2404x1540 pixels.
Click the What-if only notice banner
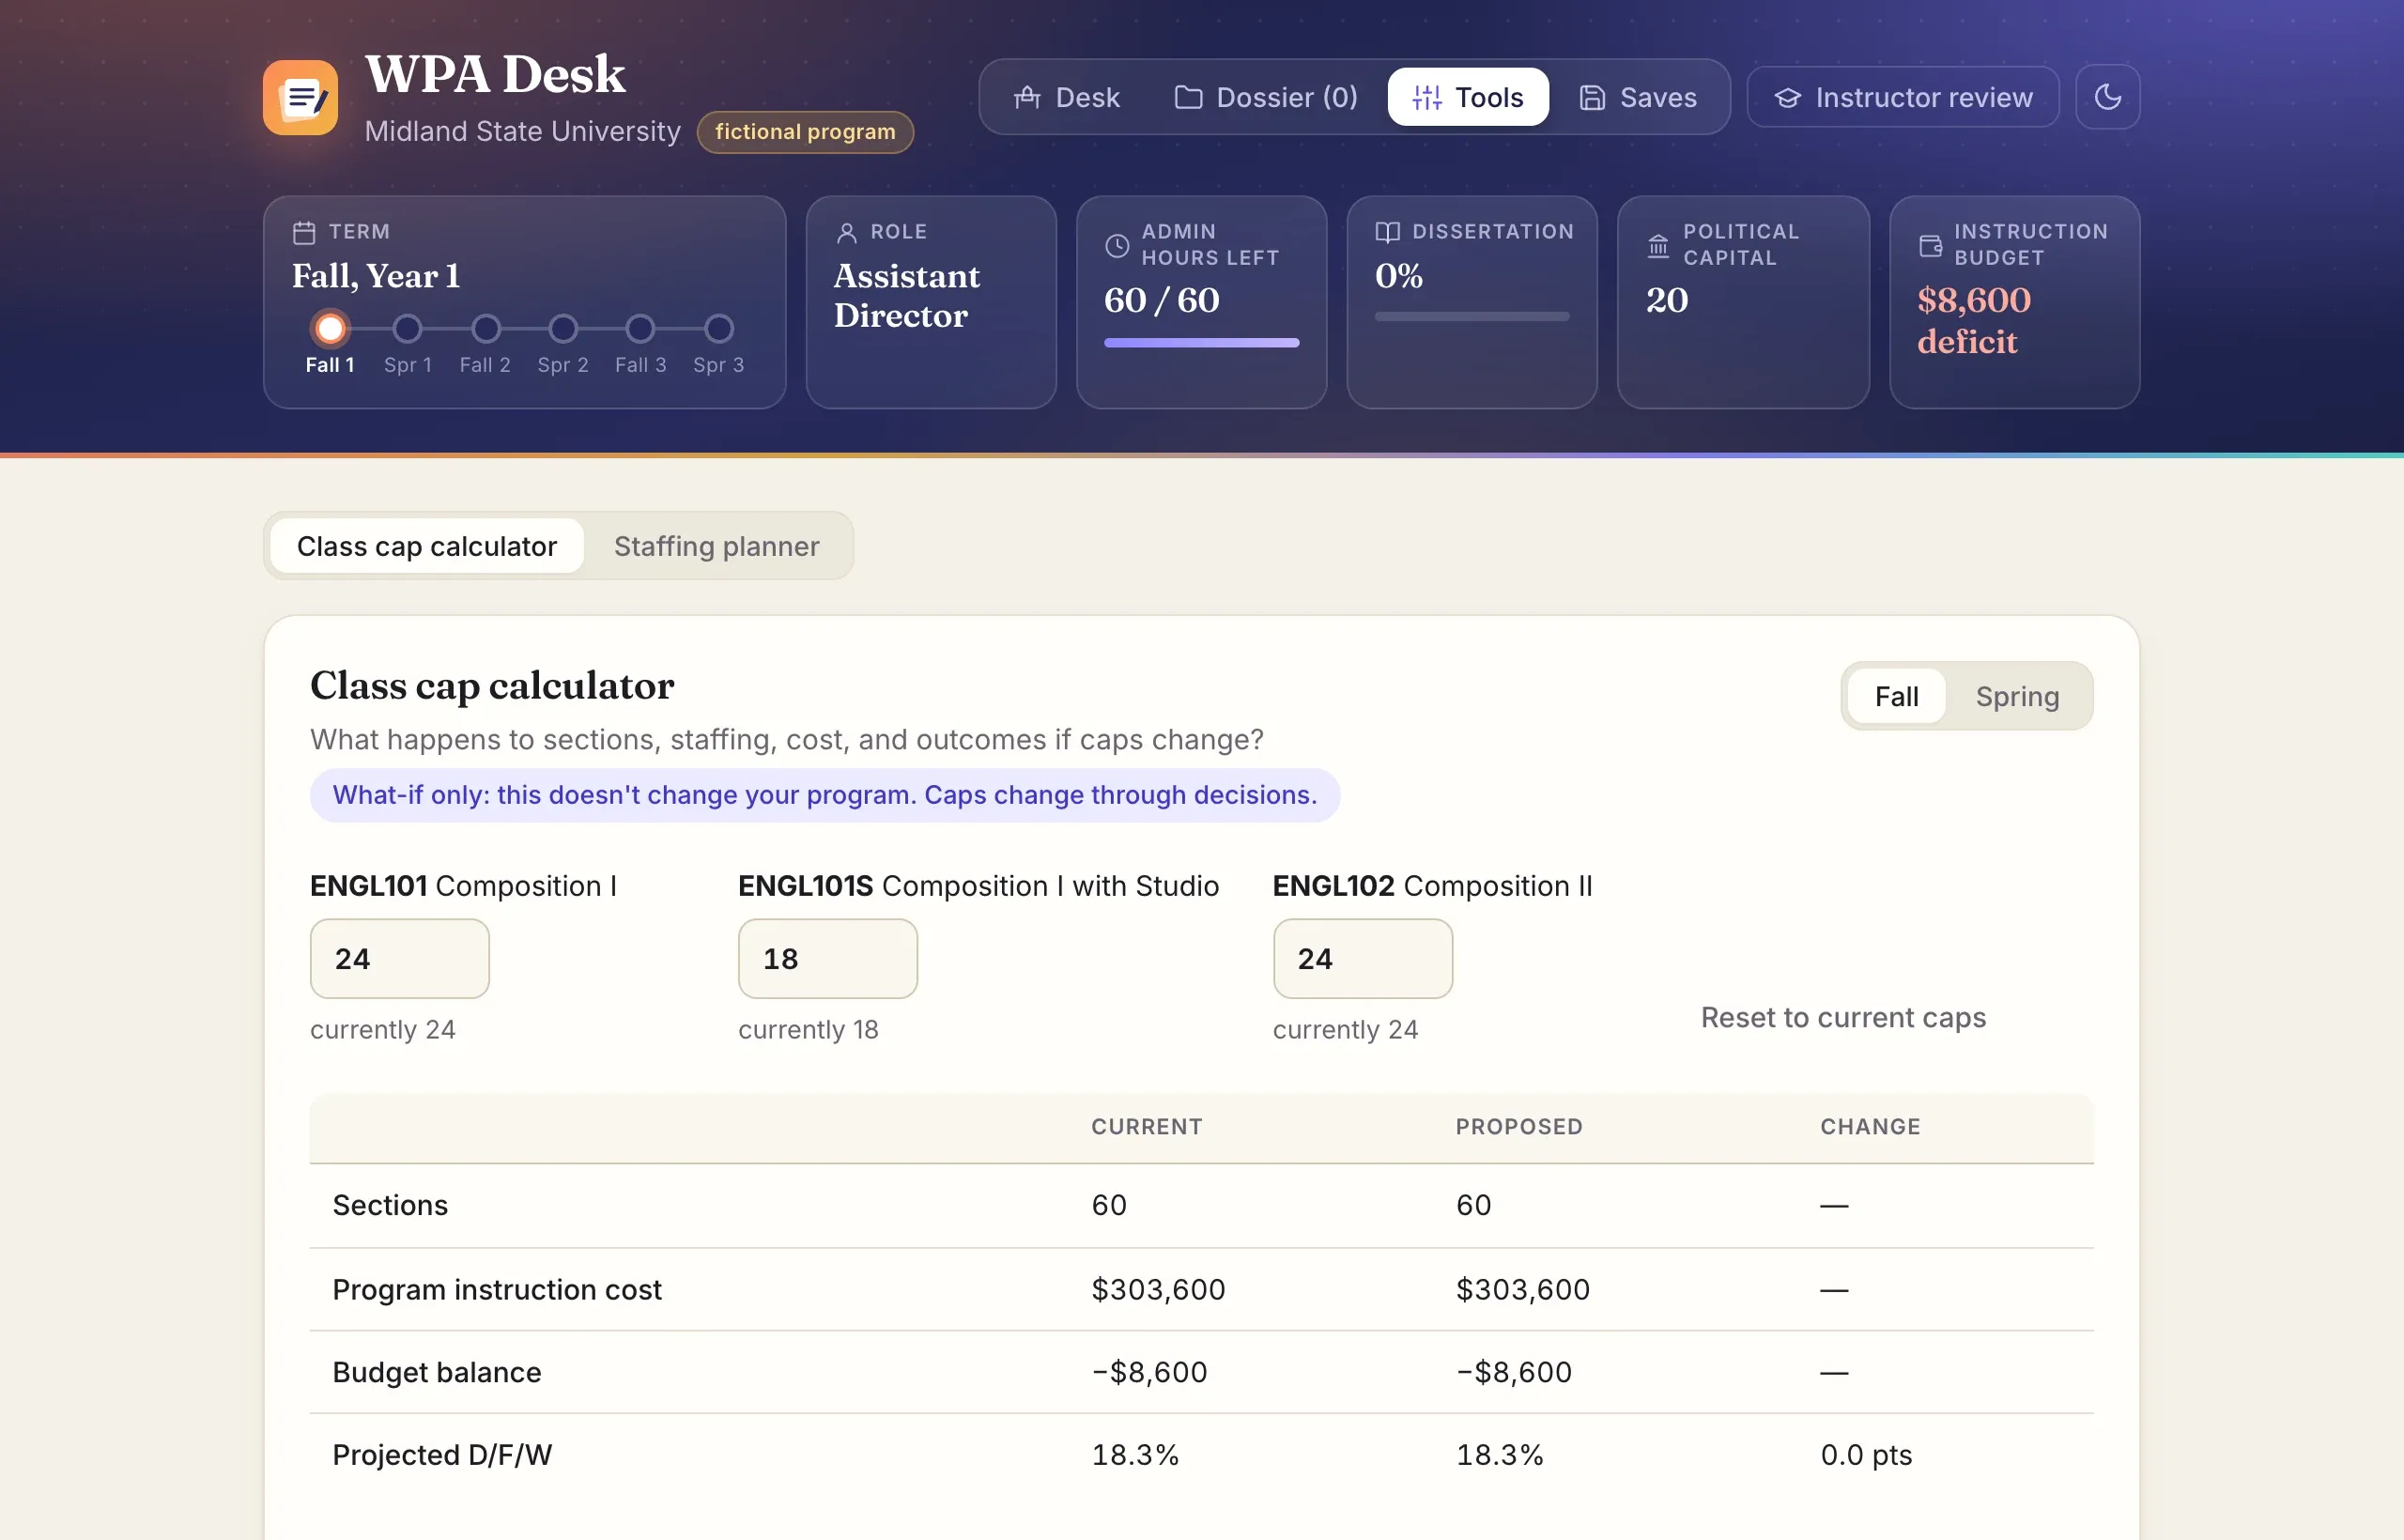825,795
